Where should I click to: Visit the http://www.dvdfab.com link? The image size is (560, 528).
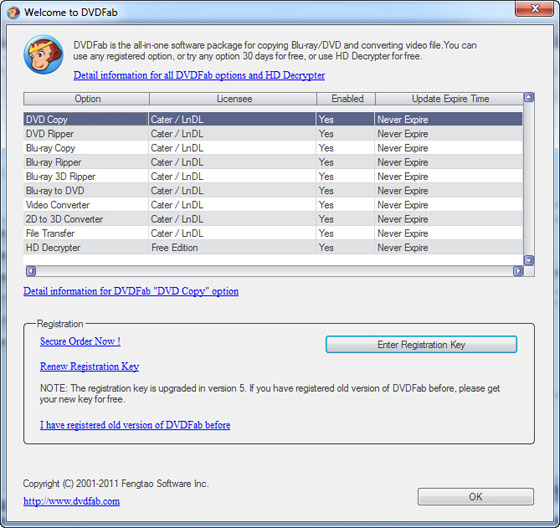71,501
